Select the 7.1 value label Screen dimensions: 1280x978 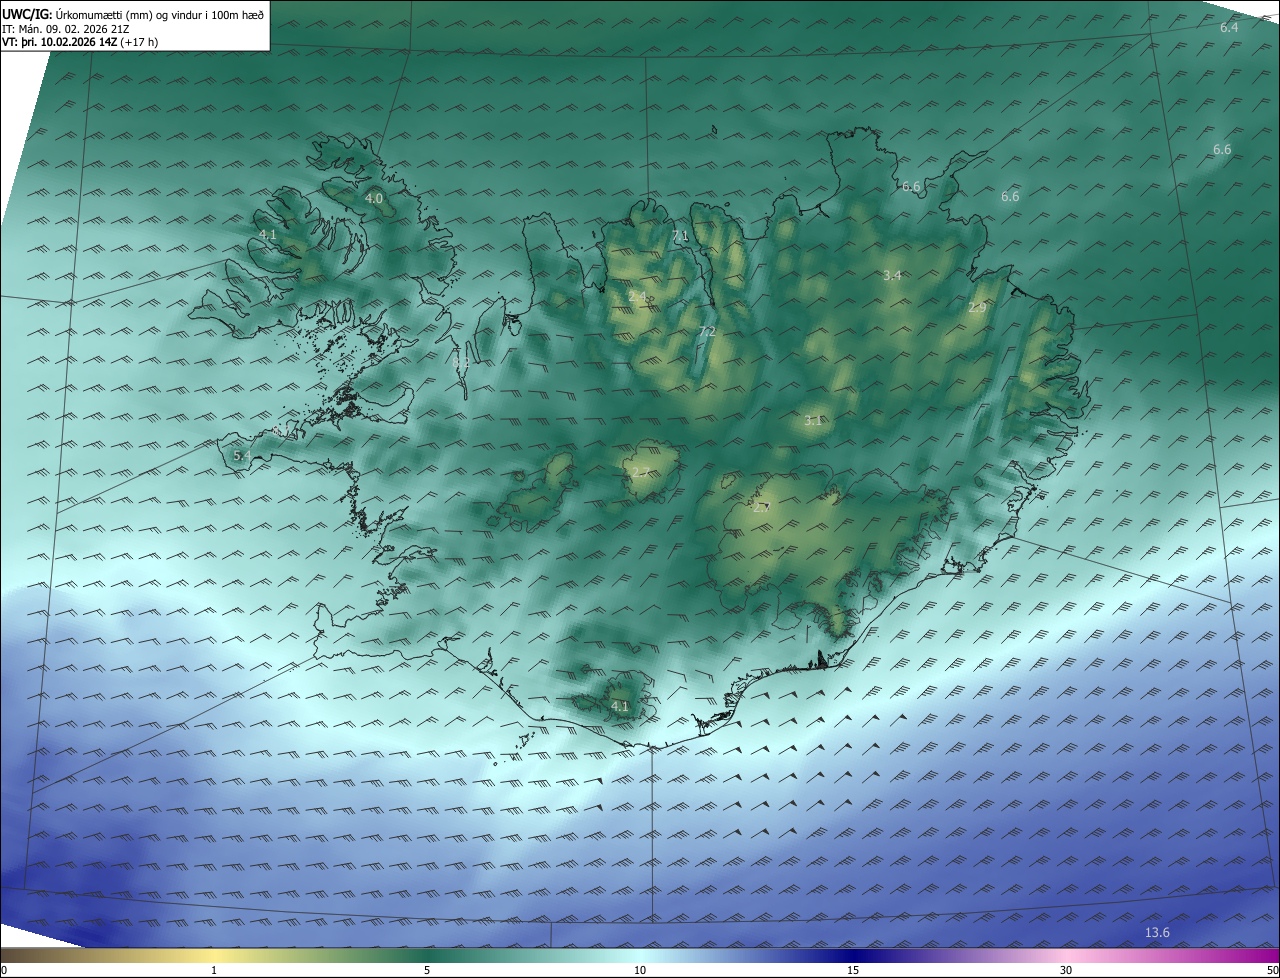click(x=681, y=236)
